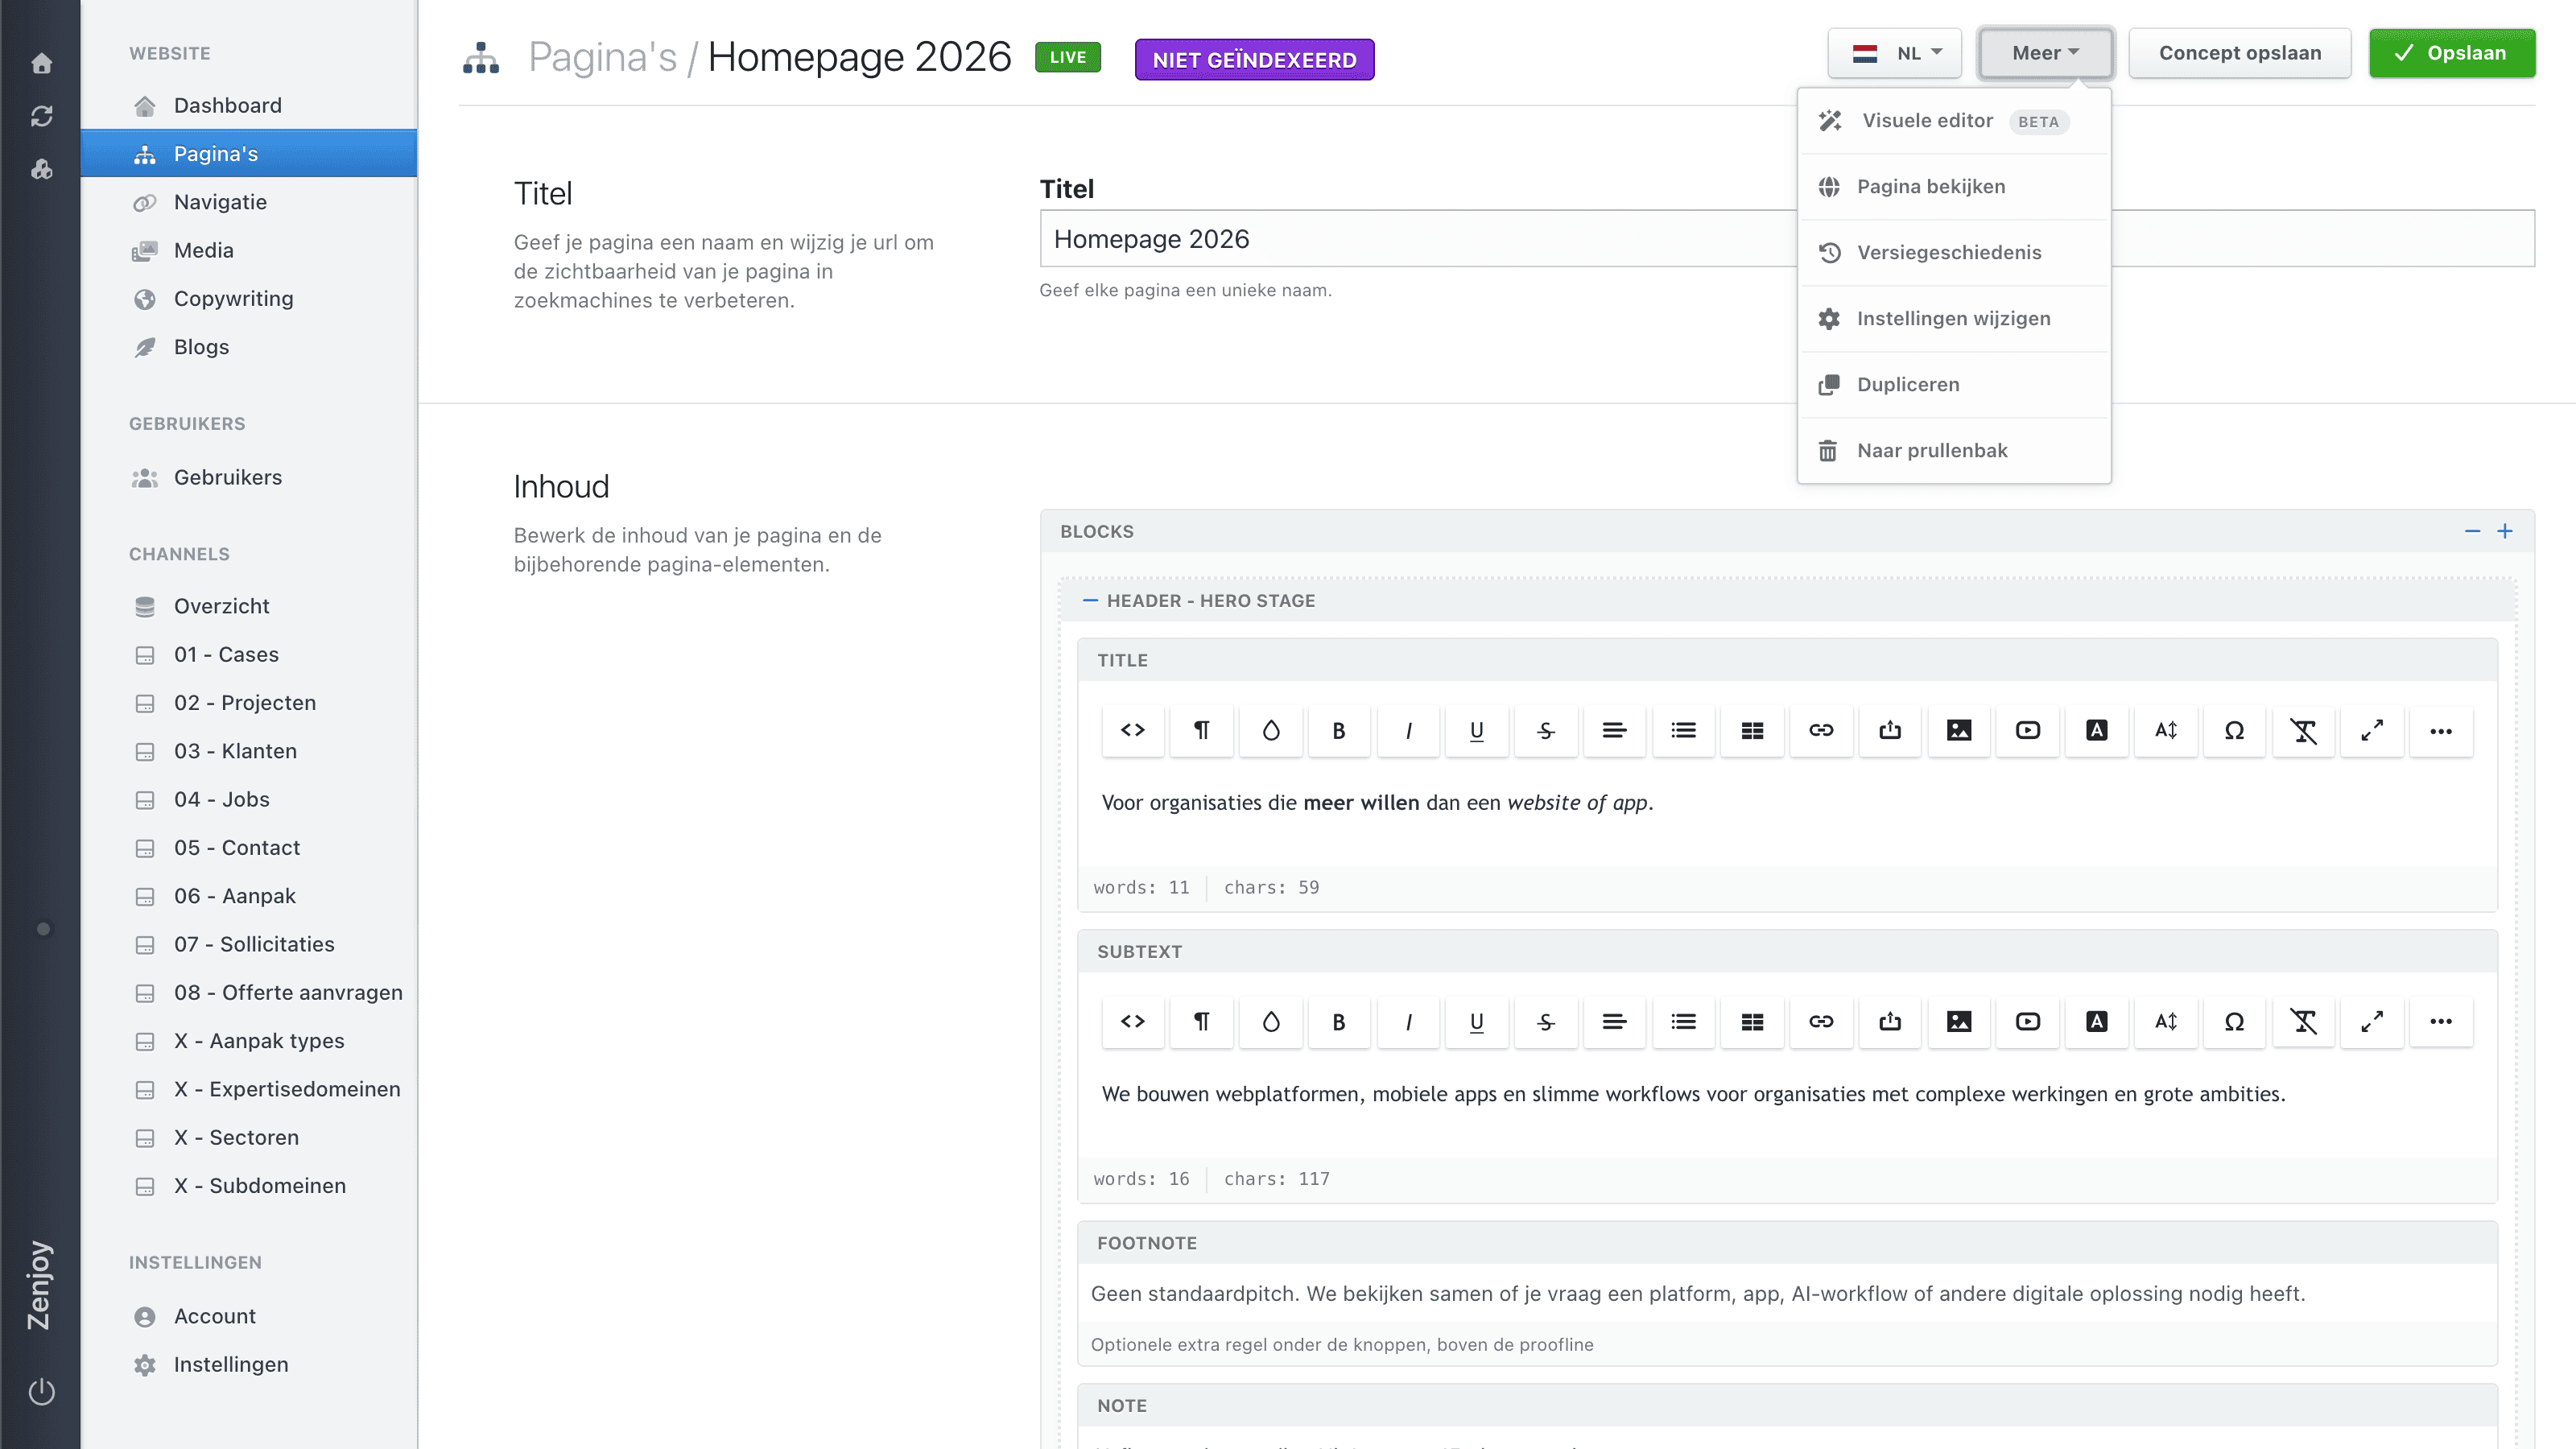This screenshot has width=2576, height=1449.
Task: Choose Naar prullenbak in the menu
Action: tap(1954, 451)
